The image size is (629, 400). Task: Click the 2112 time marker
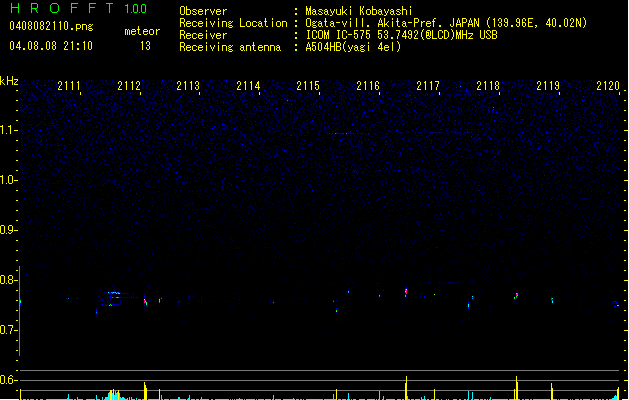tap(129, 85)
